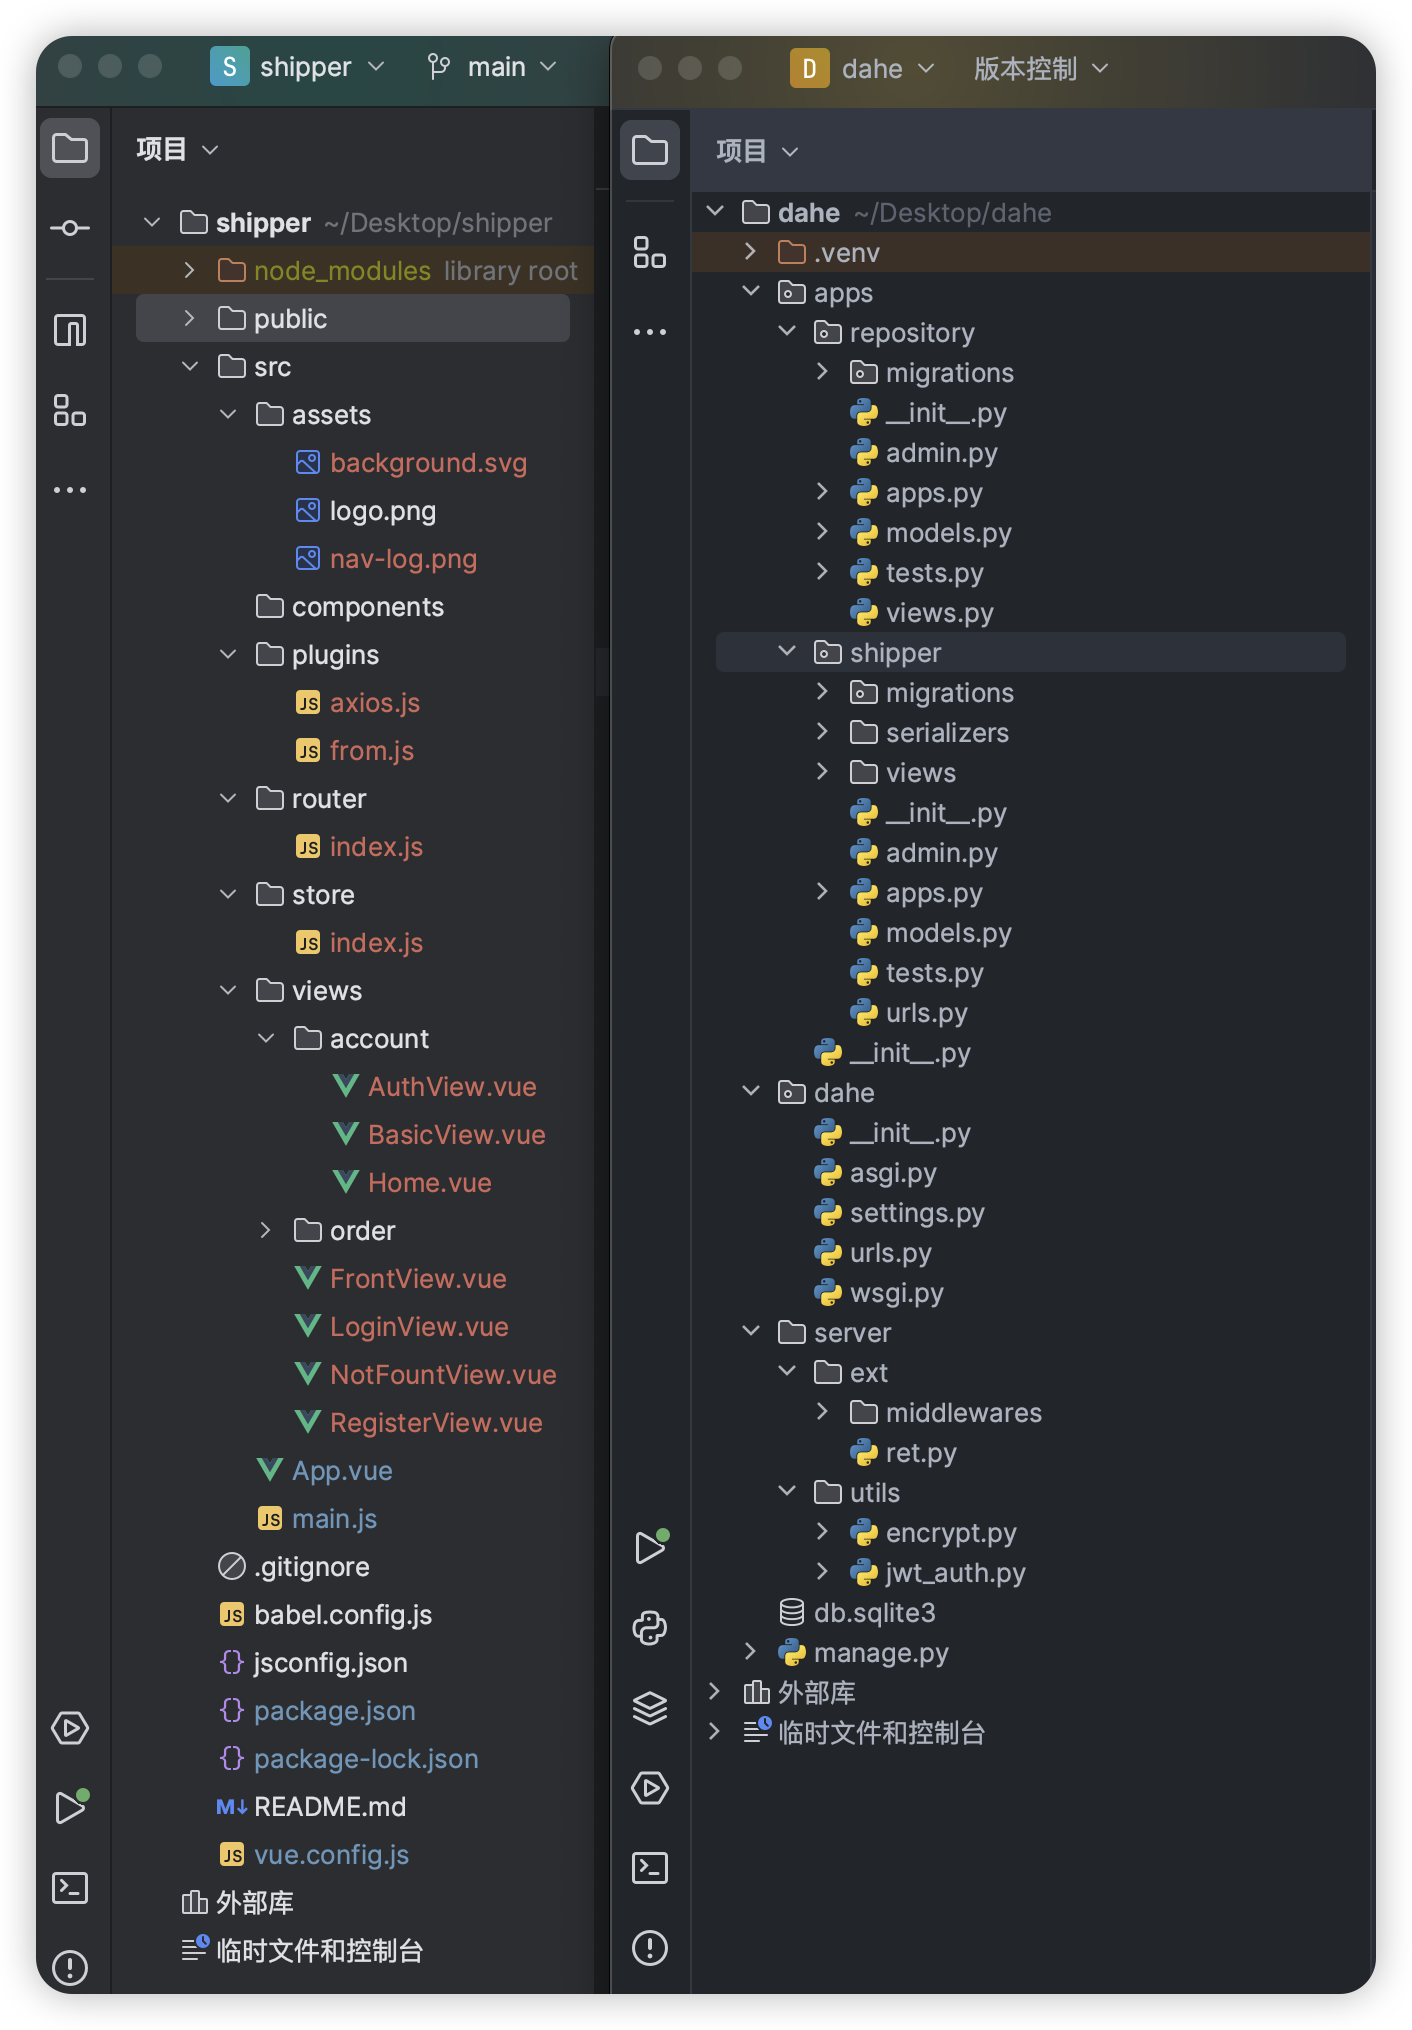Image resolution: width=1412 pixels, height=2030 pixels.
Task: Open the 项目 view menu in dahe
Action: click(757, 151)
